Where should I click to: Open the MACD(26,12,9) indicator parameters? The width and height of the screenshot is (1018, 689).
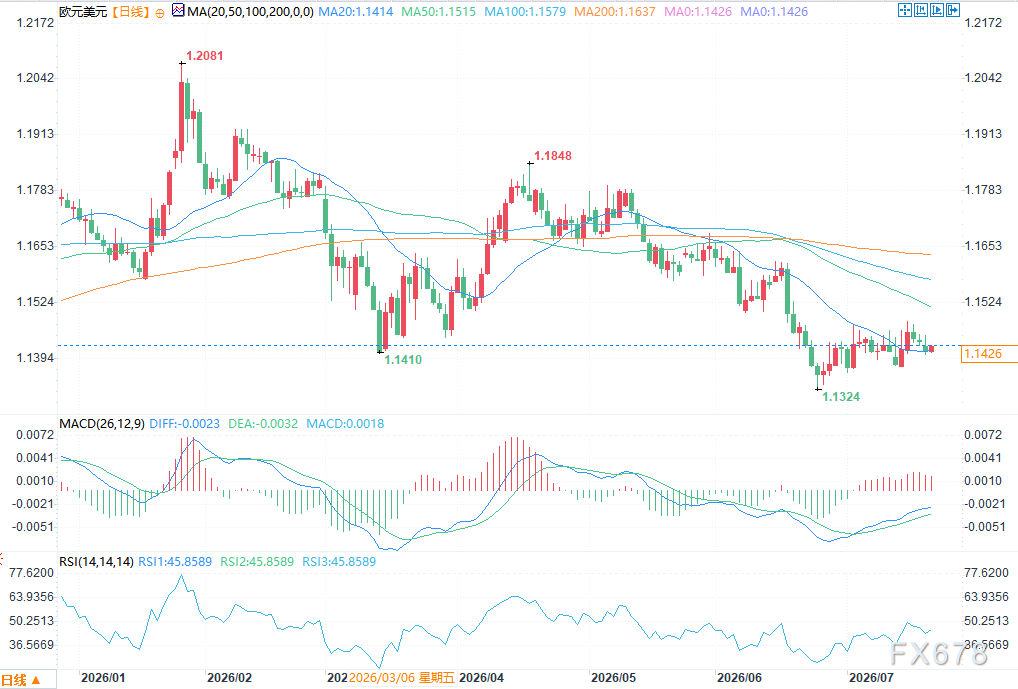[x=102, y=423]
